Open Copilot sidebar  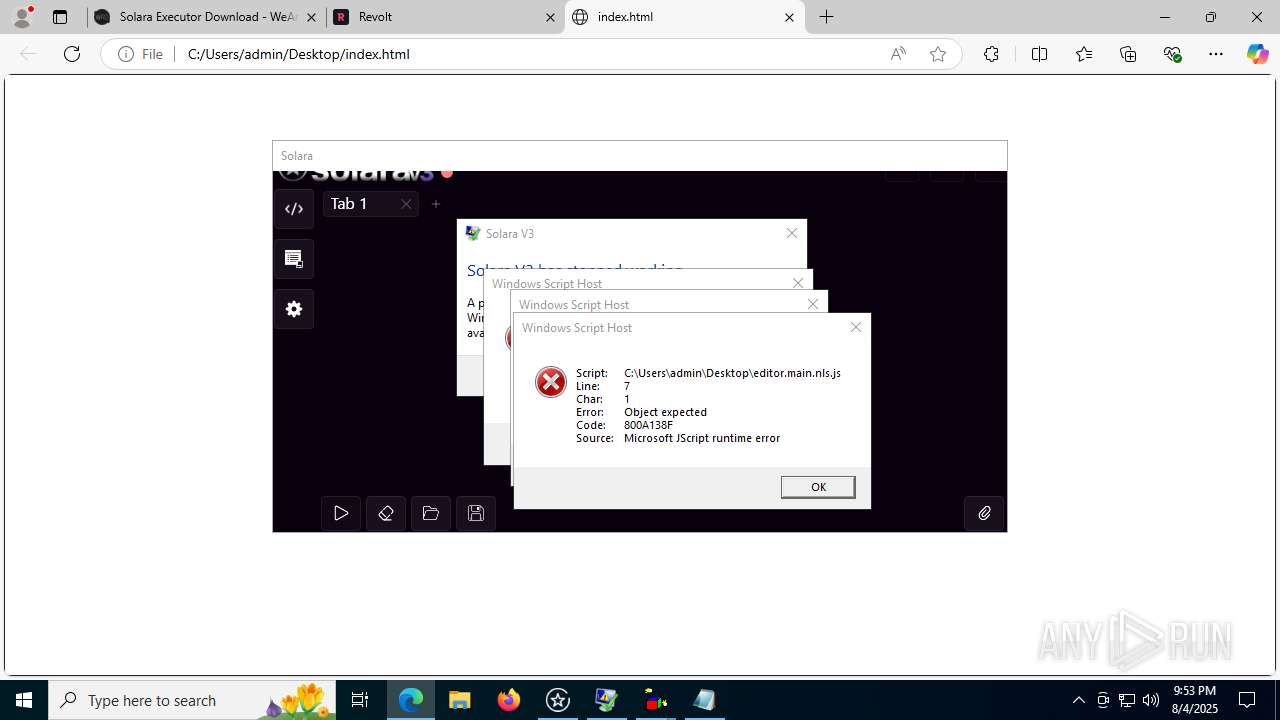(1258, 54)
